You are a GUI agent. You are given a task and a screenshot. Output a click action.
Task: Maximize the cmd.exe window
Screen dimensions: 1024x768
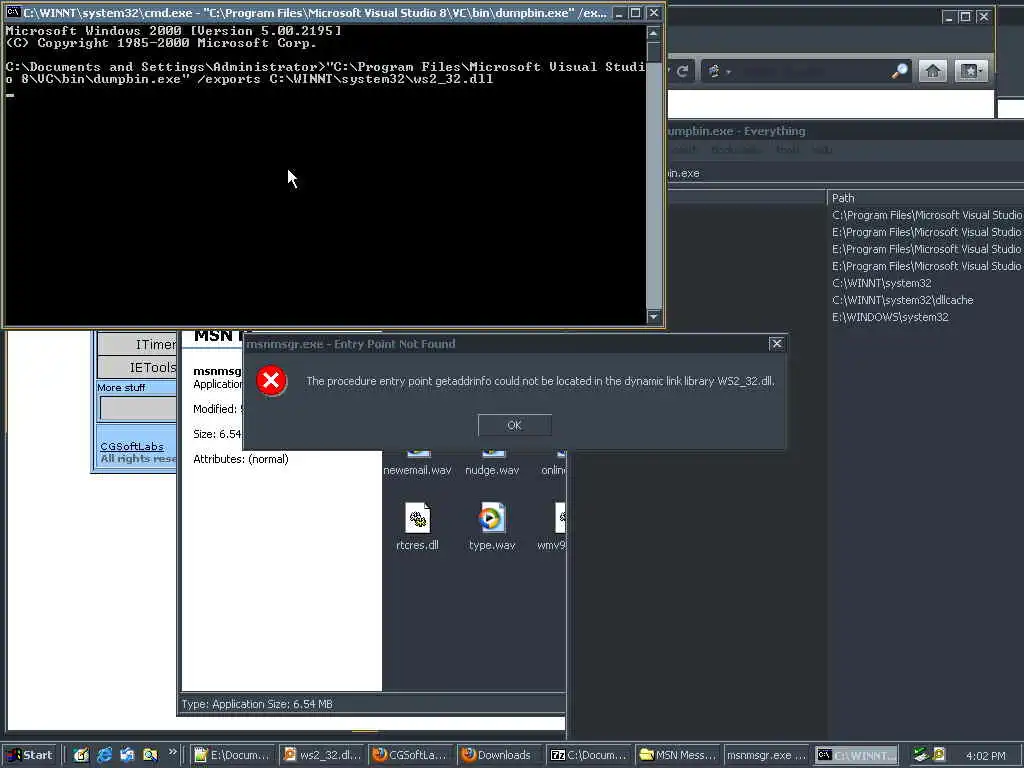[635, 12]
